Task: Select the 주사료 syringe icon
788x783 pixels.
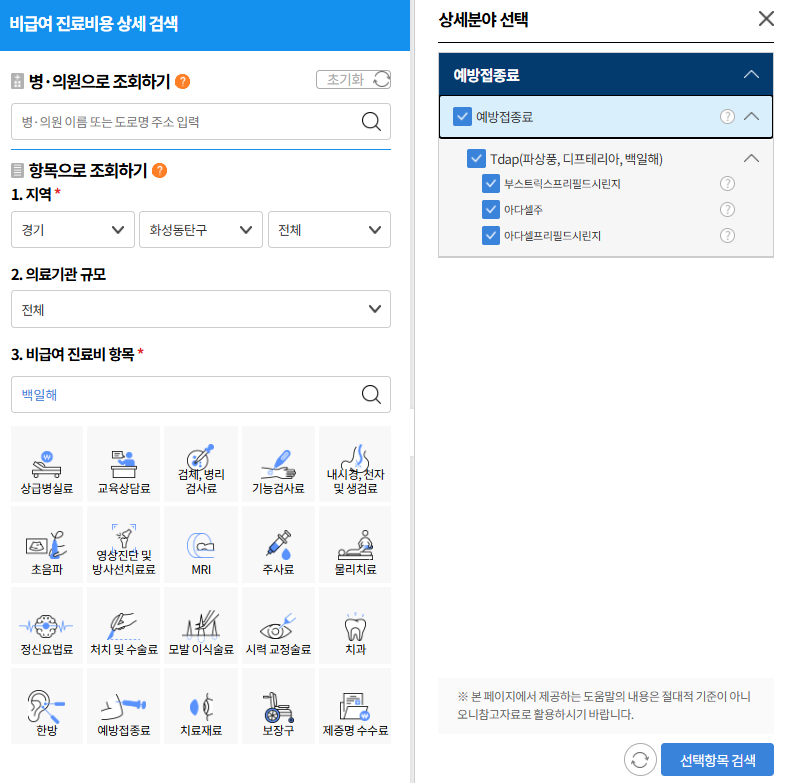Action: click(x=278, y=545)
